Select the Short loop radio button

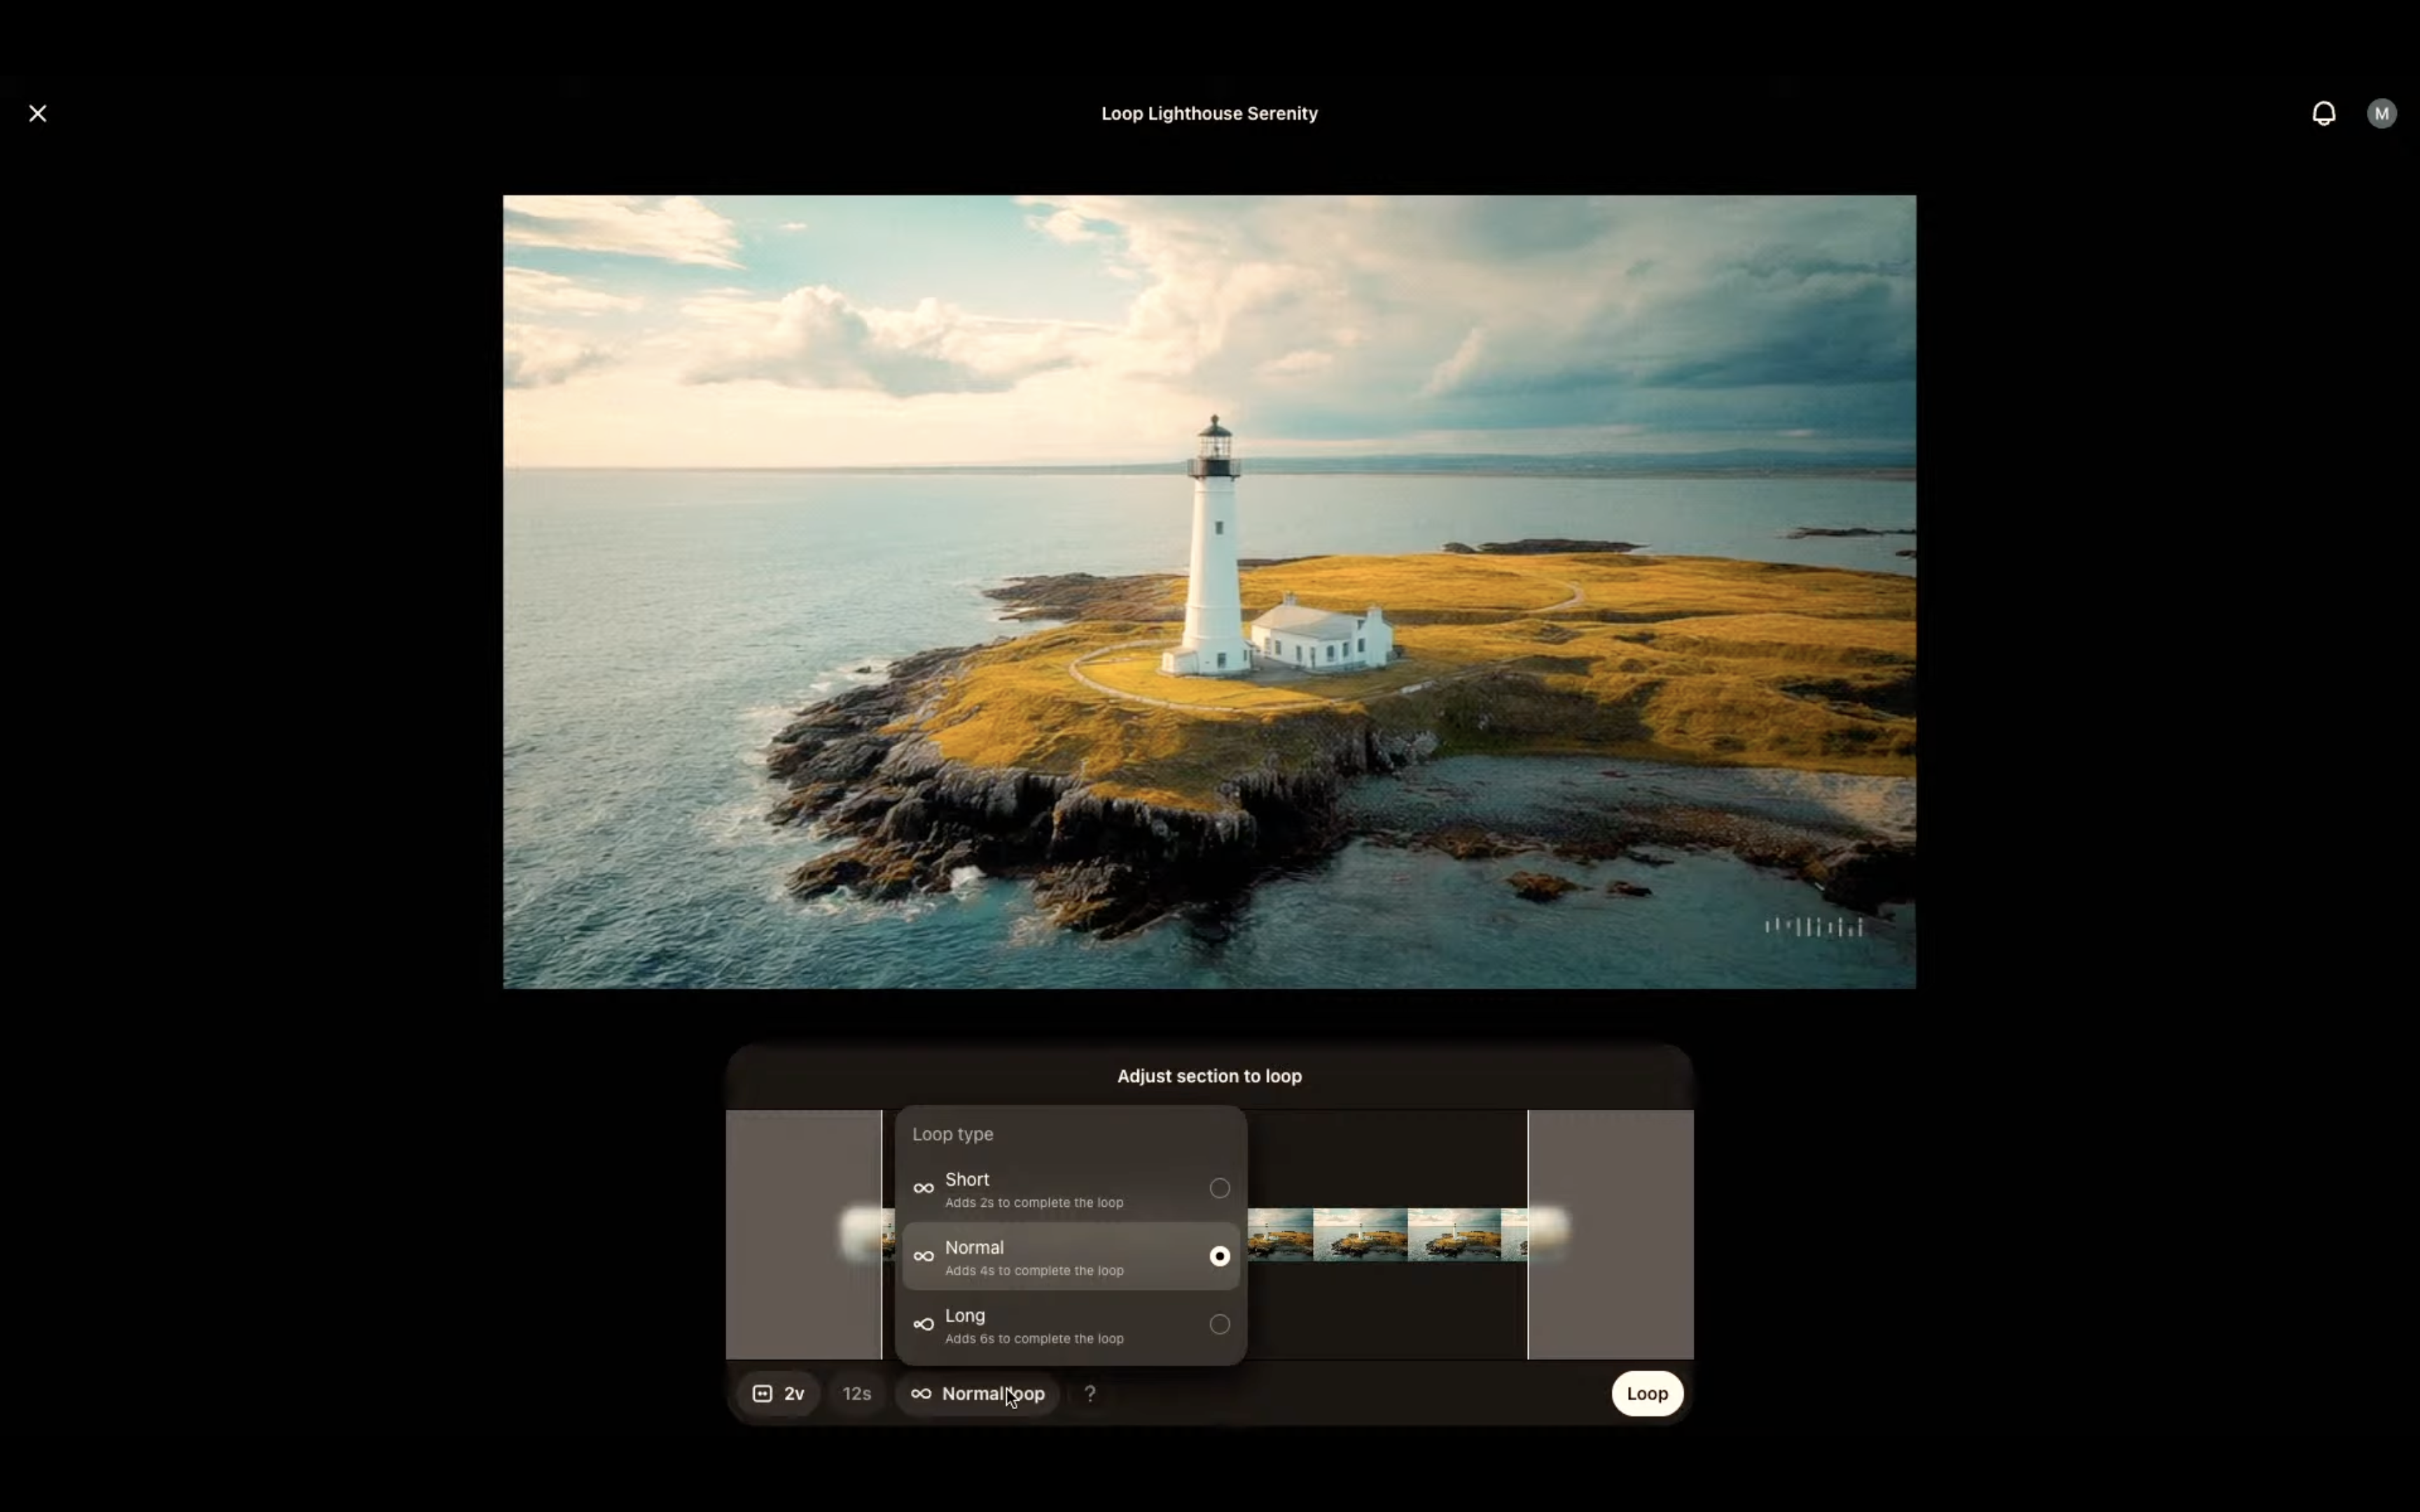coord(1219,1188)
